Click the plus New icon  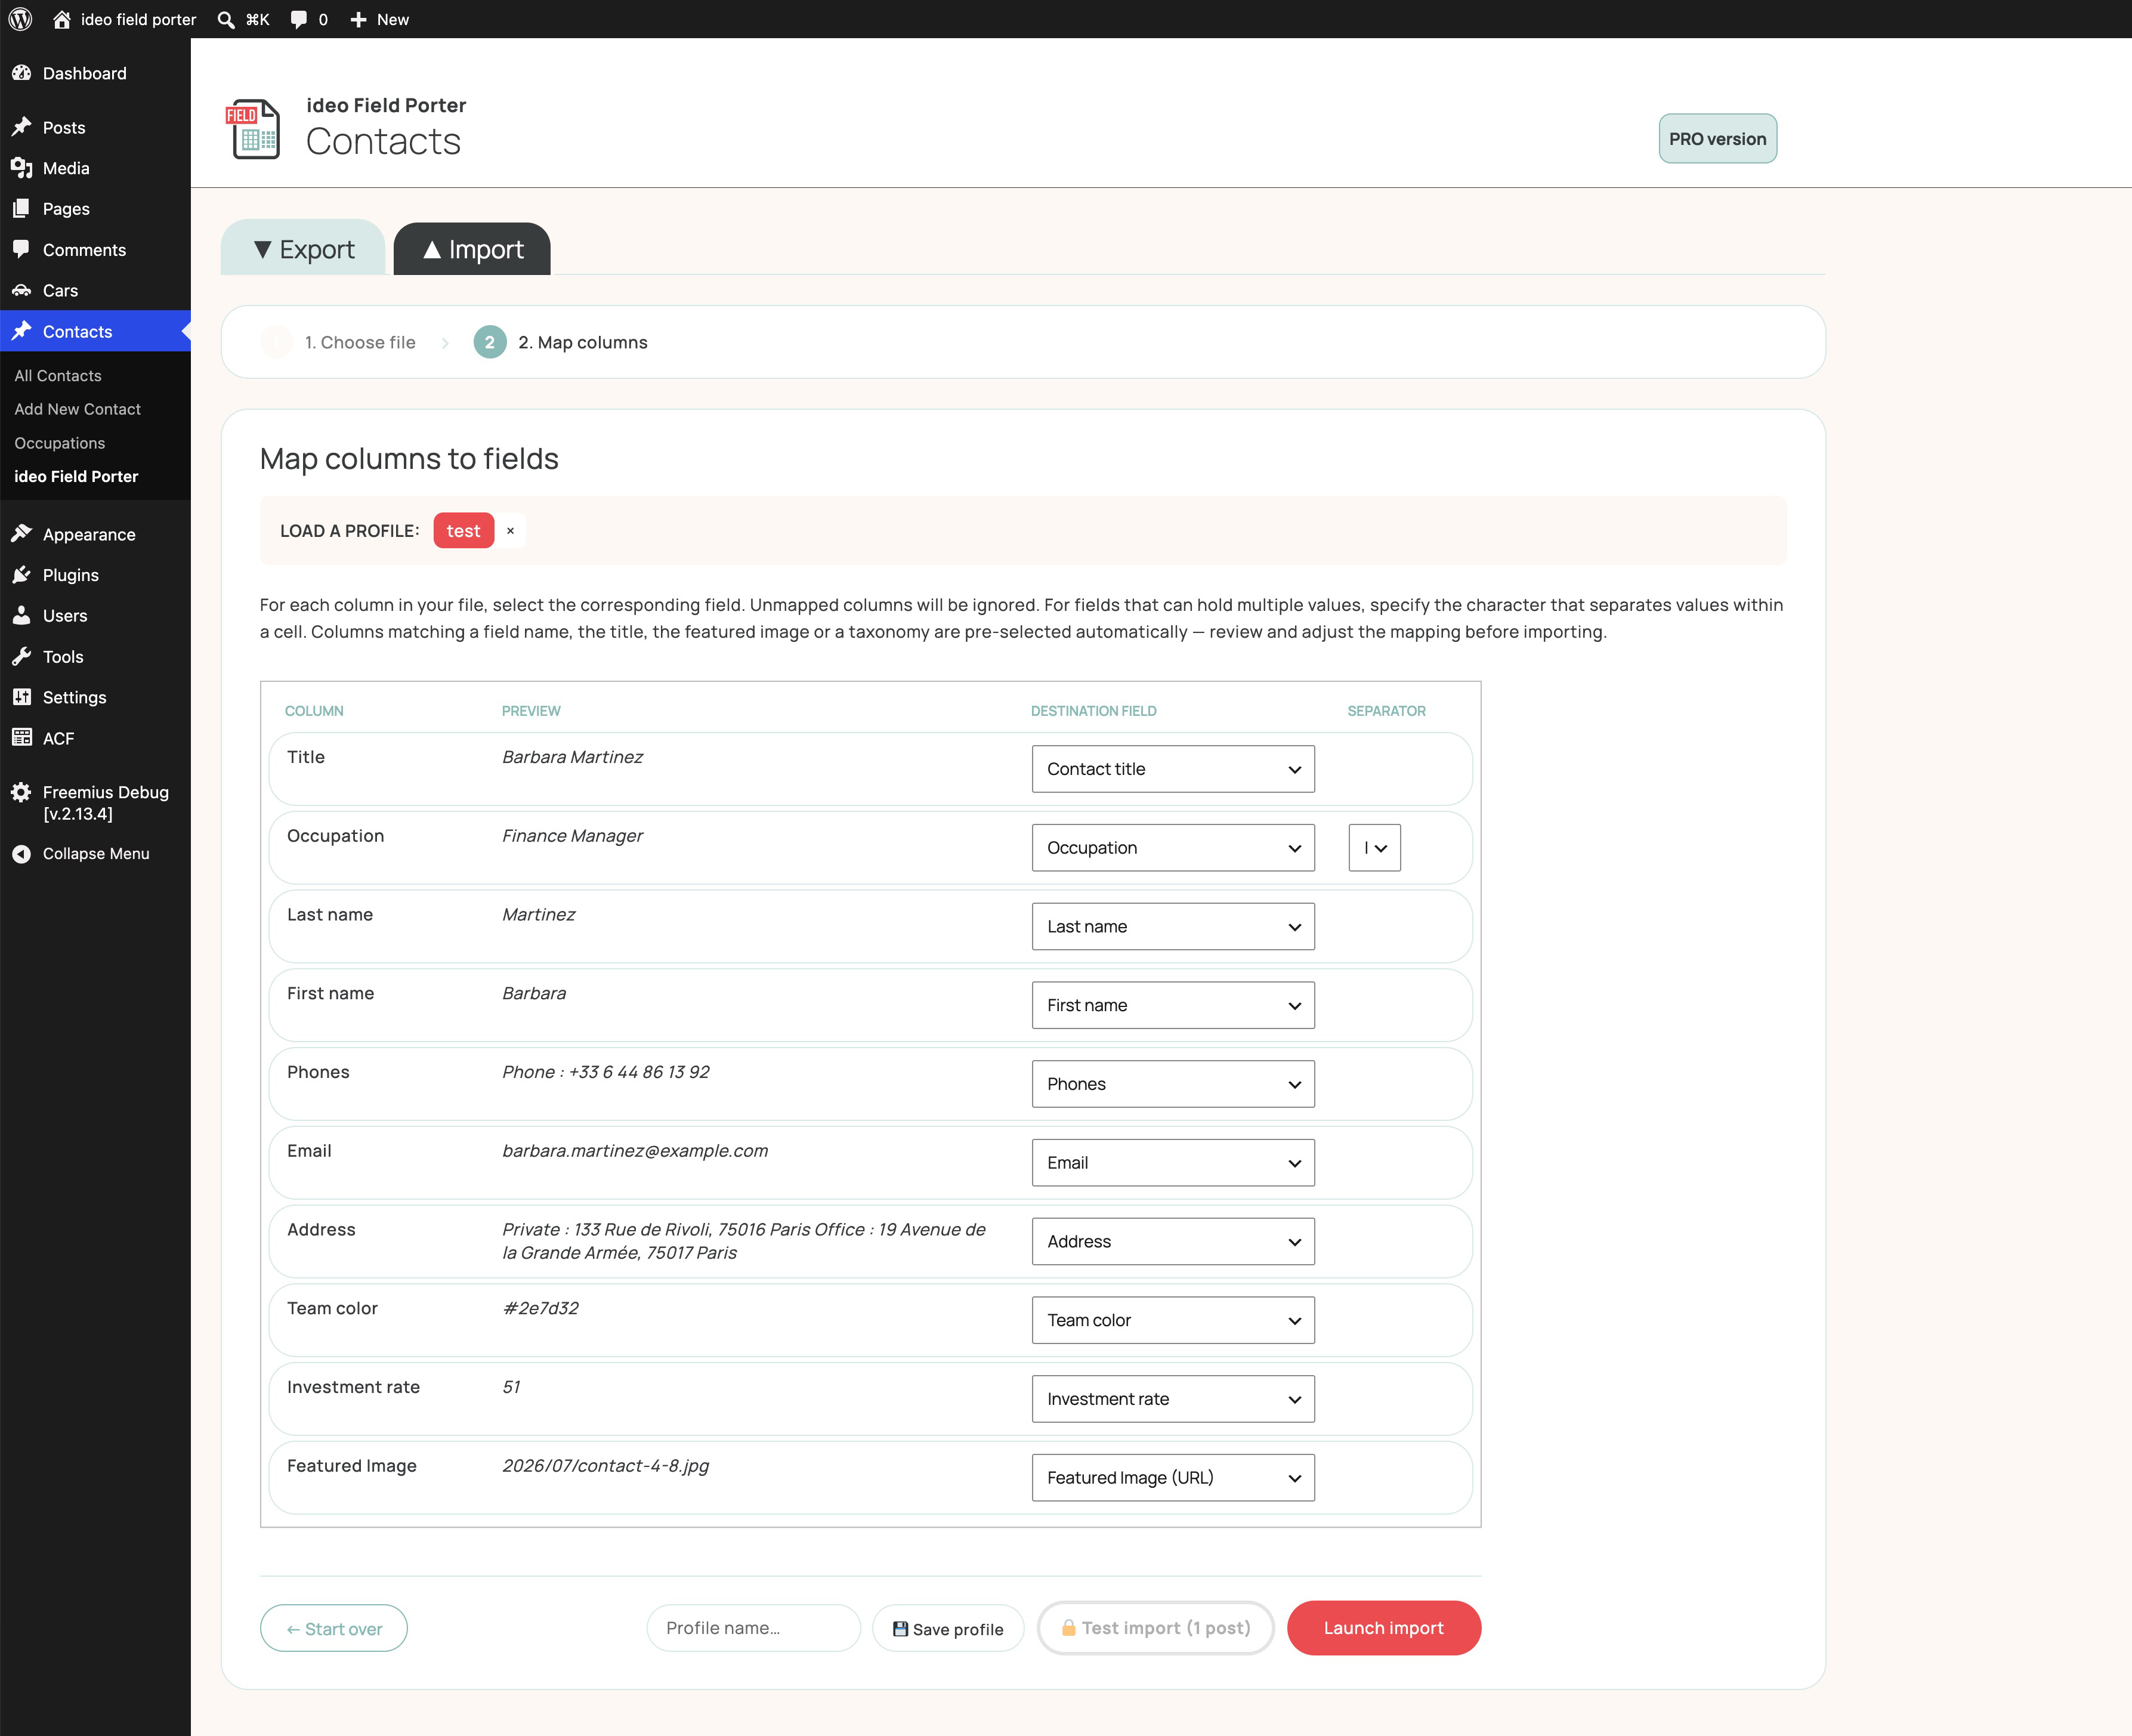point(358,20)
